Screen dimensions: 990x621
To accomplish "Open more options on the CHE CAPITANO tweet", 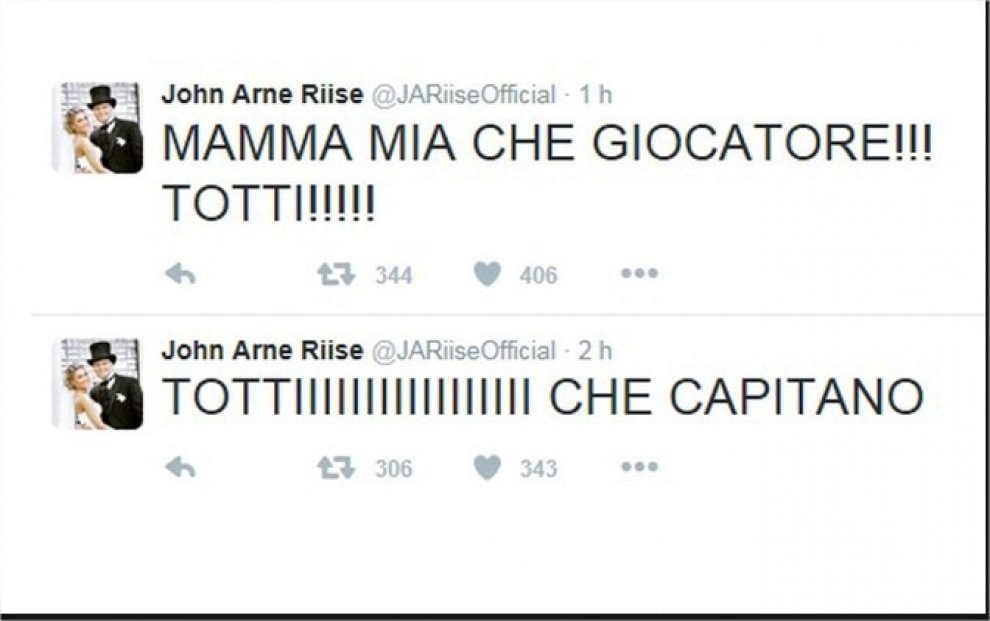I will pyautogui.click(x=639, y=467).
